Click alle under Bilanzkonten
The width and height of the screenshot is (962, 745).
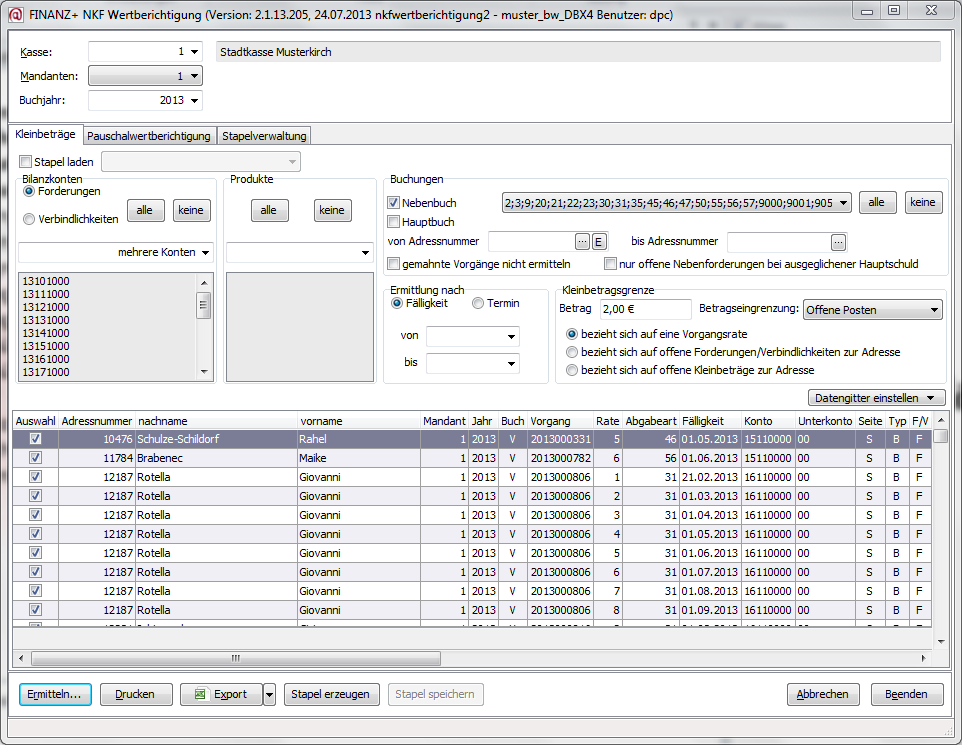click(145, 210)
